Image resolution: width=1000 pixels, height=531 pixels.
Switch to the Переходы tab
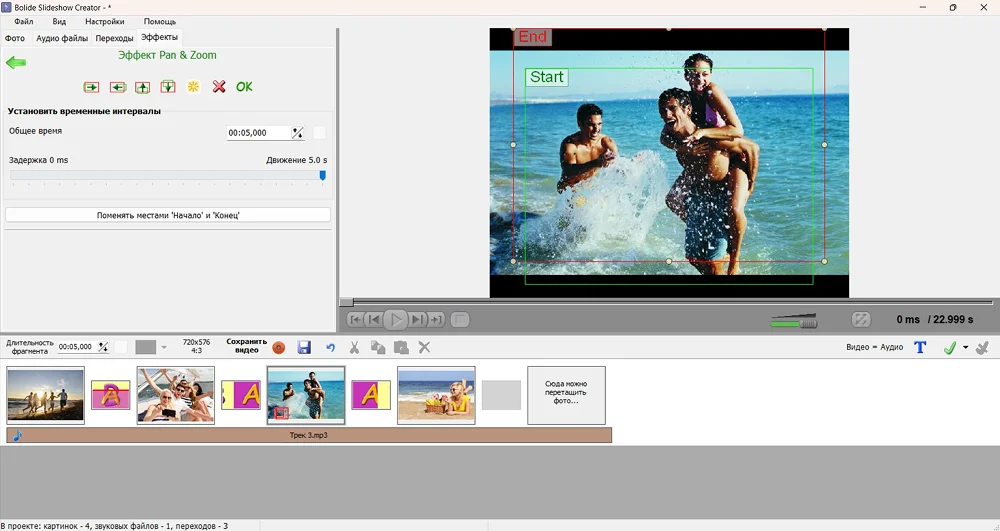[x=114, y=39]
